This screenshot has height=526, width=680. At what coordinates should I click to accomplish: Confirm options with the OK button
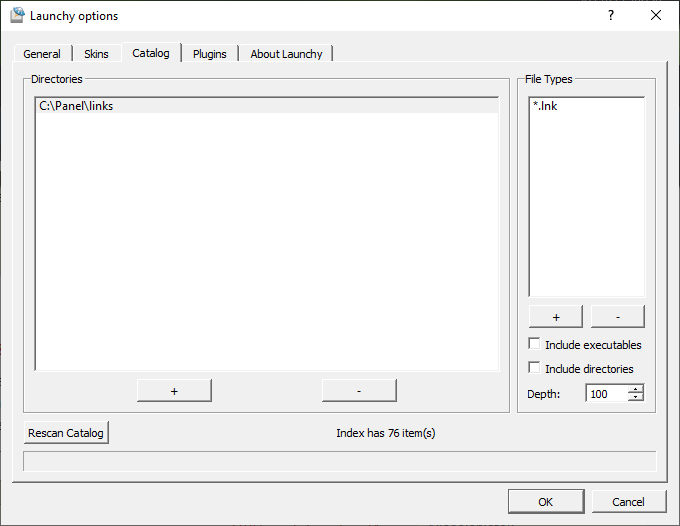pyautogui.click(x=546, y=502)
